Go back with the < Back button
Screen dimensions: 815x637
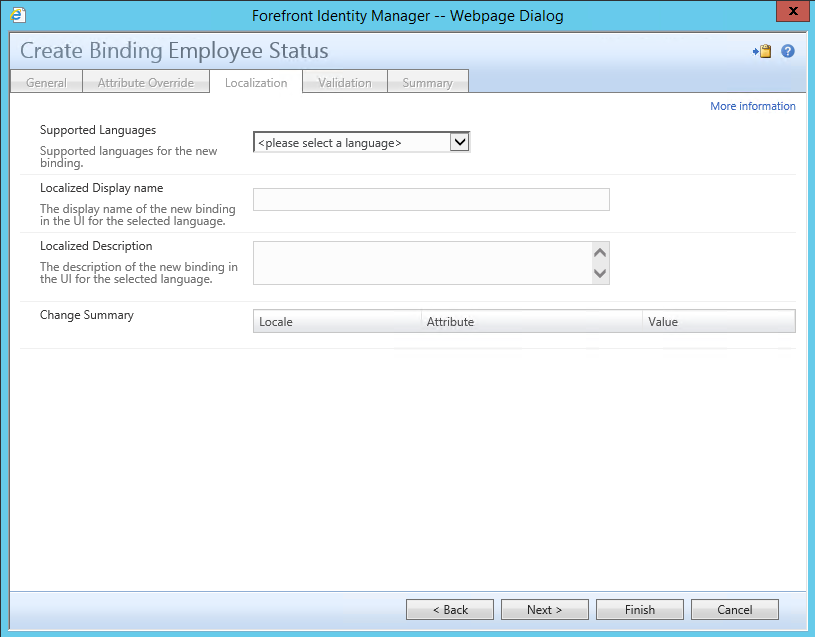point(450,609)
